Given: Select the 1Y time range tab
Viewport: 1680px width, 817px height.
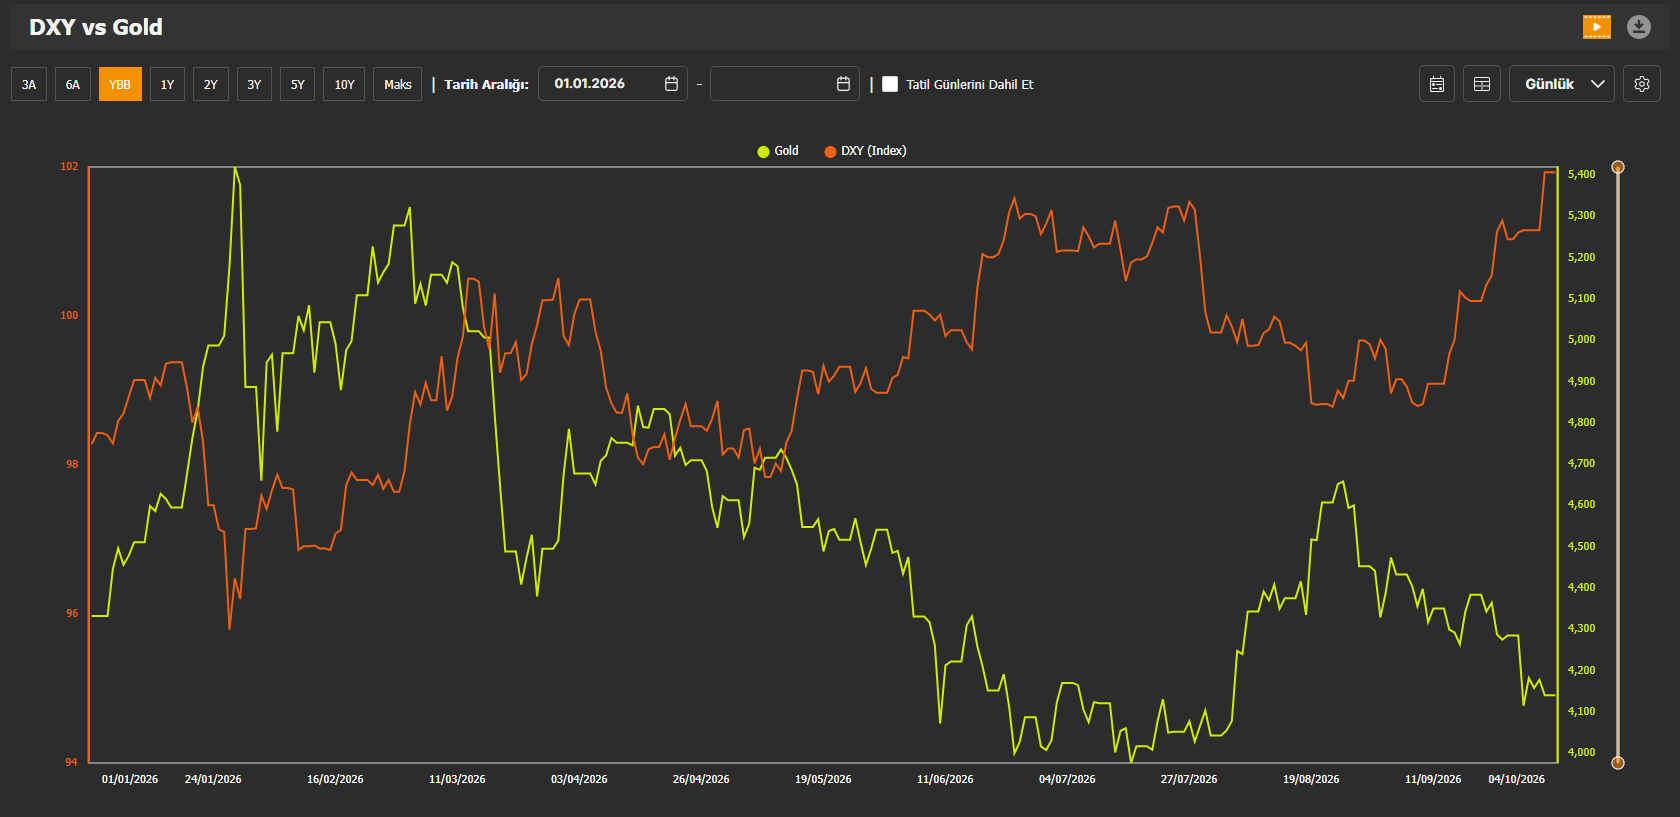Looking at the screenshot, I should (167, 84).
